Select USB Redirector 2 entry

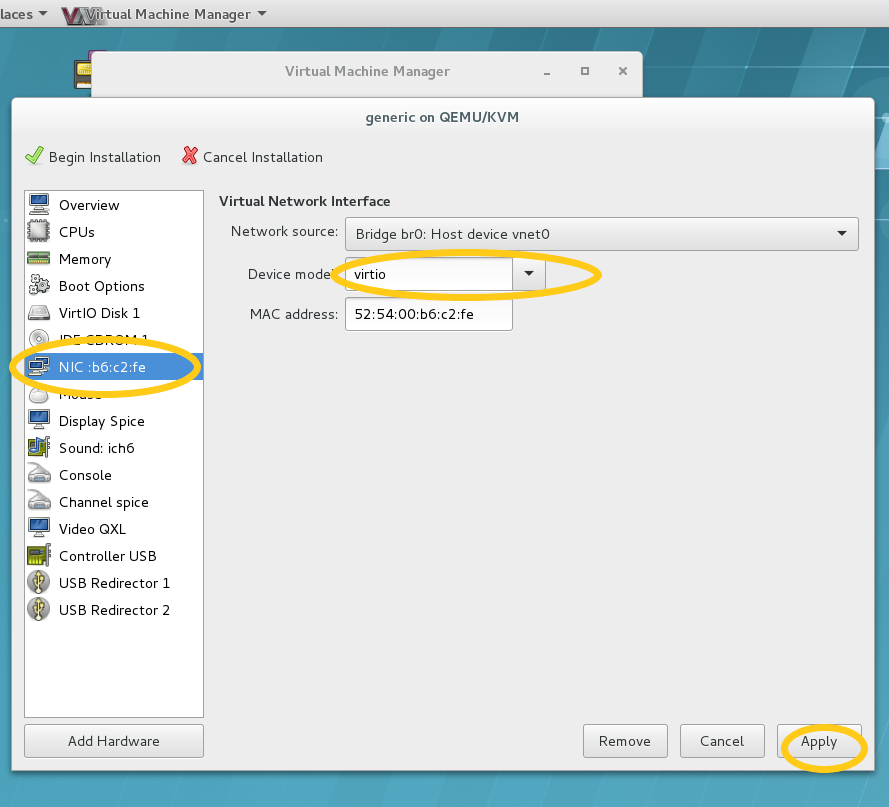click(x=114, y=610)
